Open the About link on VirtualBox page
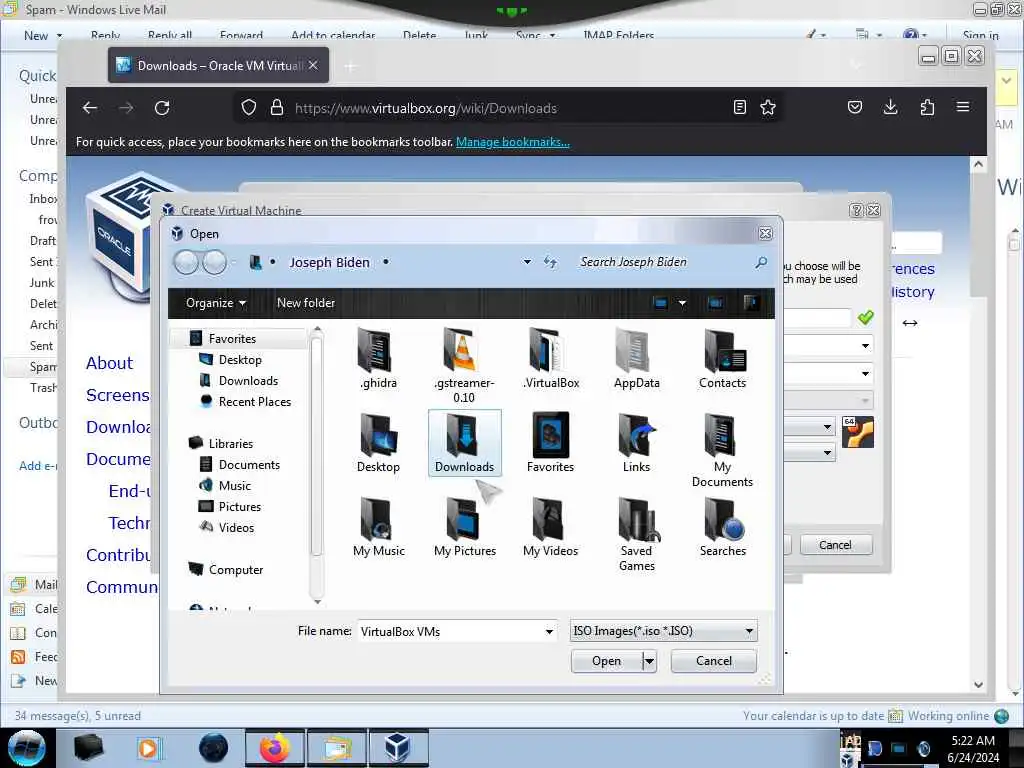 [109, 363]
